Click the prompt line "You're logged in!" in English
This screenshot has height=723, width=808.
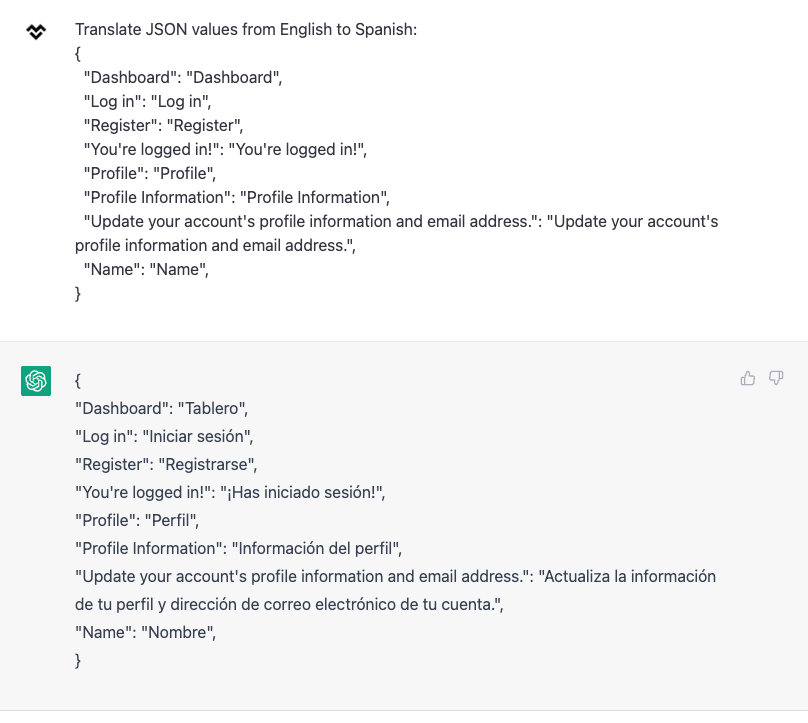[225, 149]
